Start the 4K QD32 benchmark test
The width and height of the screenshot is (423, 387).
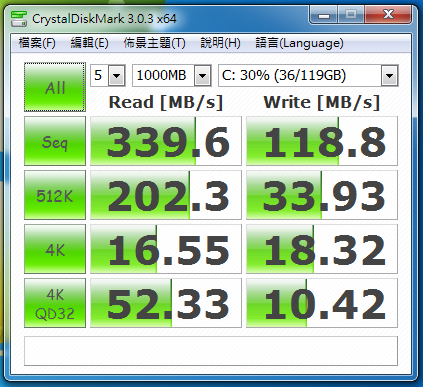55,303
